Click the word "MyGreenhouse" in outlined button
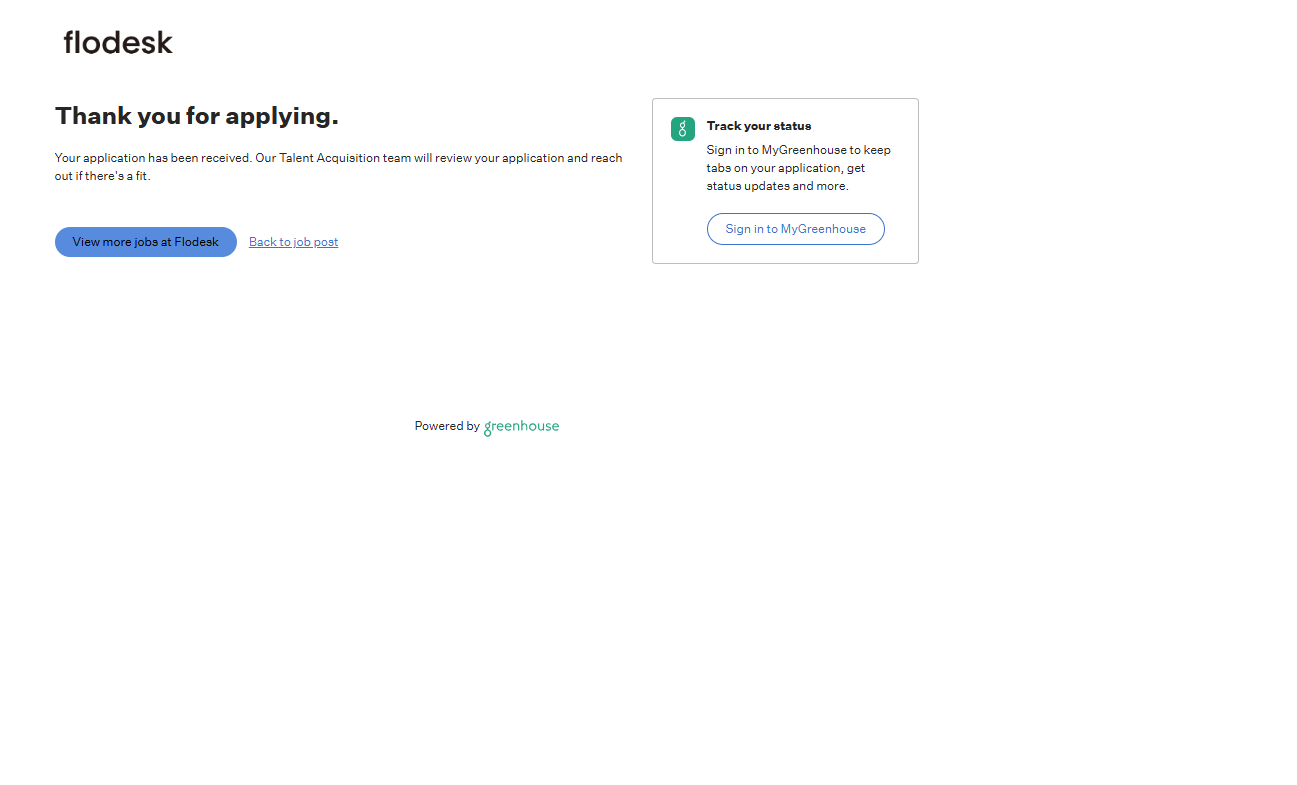 [823, 229]
